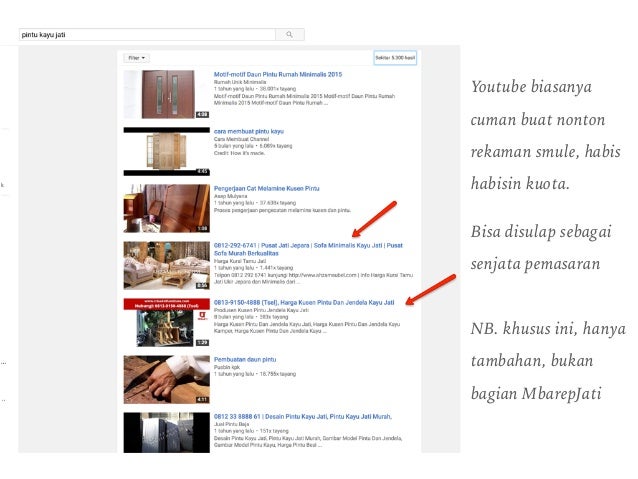Click the wood carving hands thumbnail
The height and width of the screenshot is (479, 638).
click(x=167, y=379)
